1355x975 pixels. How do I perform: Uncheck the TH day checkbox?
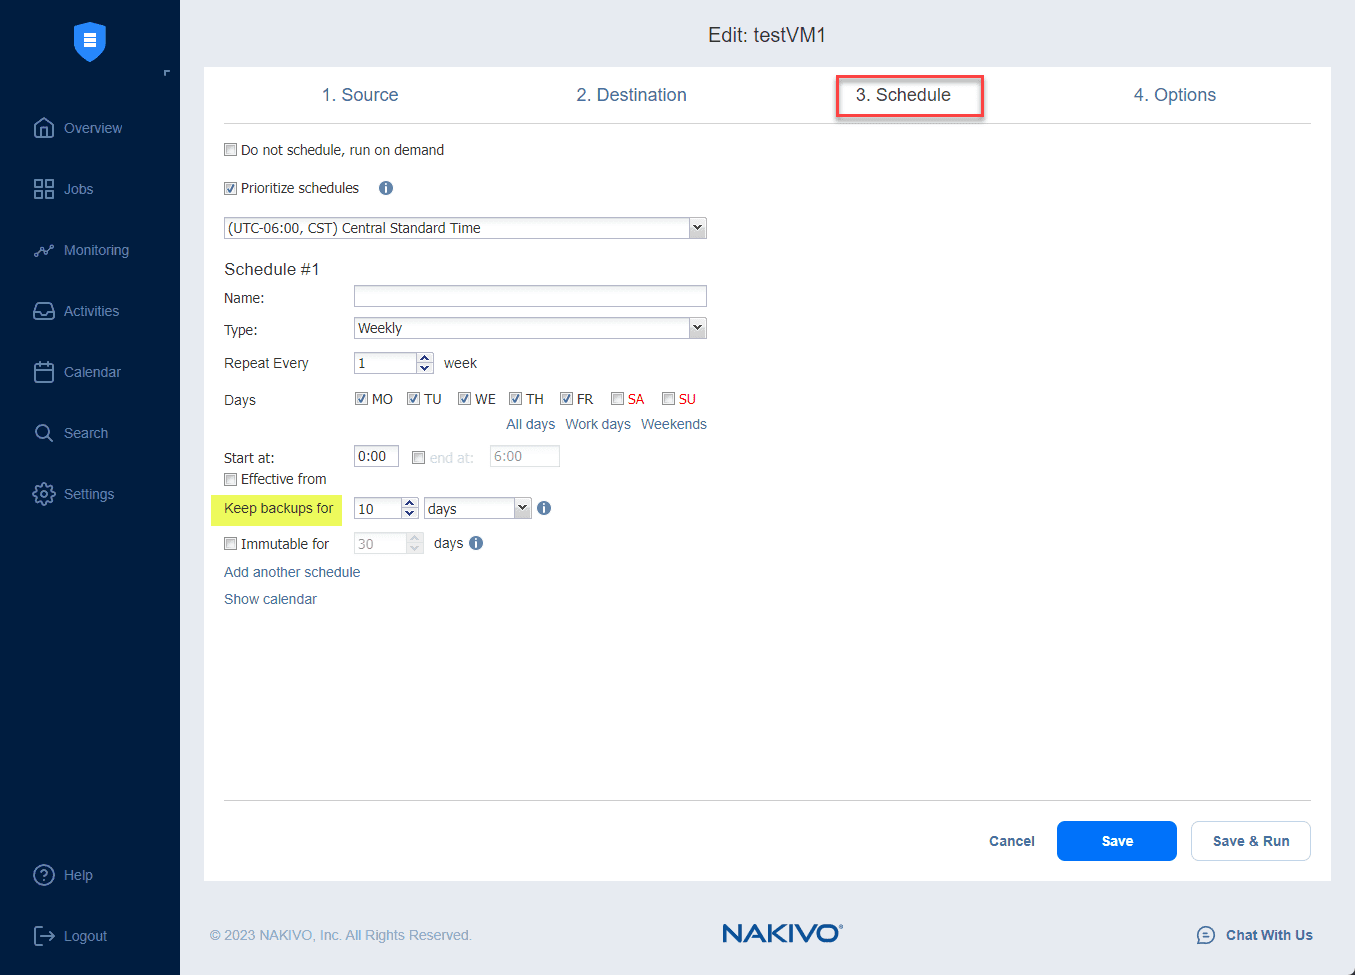tap(515, 399)
